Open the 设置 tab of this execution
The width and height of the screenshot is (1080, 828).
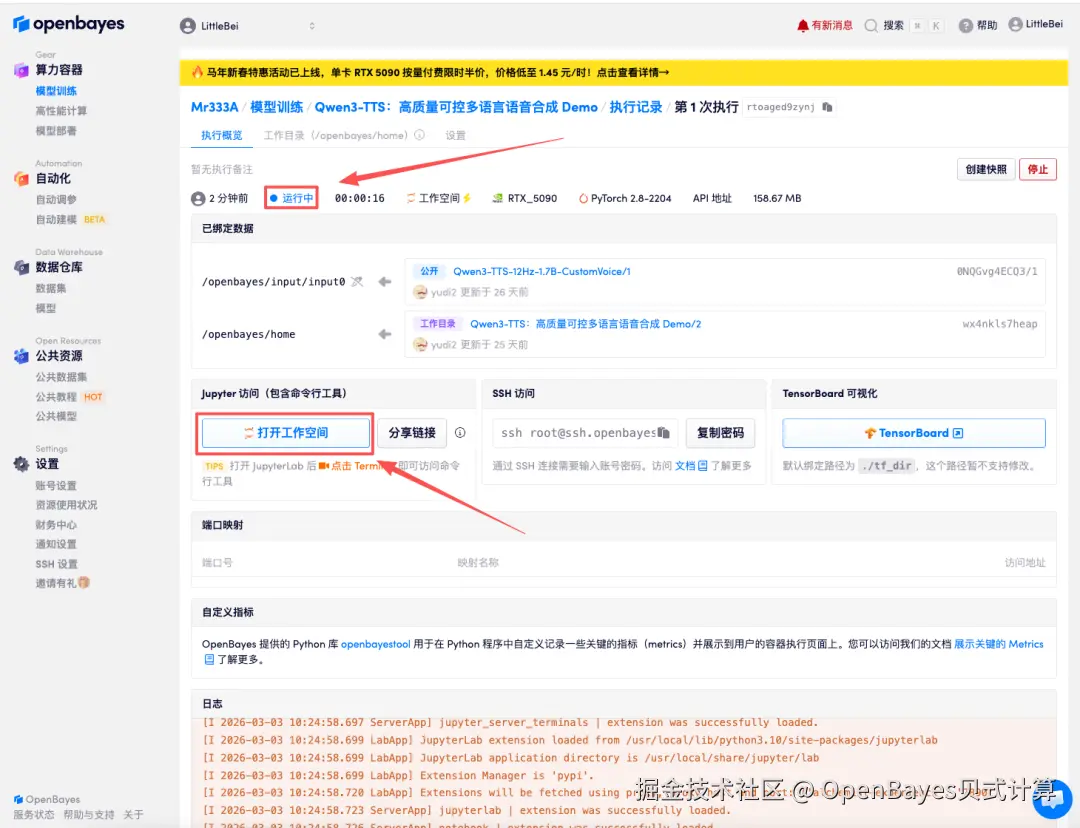tap(455, 135)
